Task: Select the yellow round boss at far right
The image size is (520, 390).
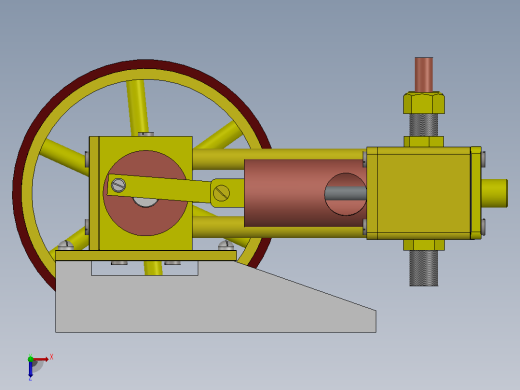Action: click(495, 193)
